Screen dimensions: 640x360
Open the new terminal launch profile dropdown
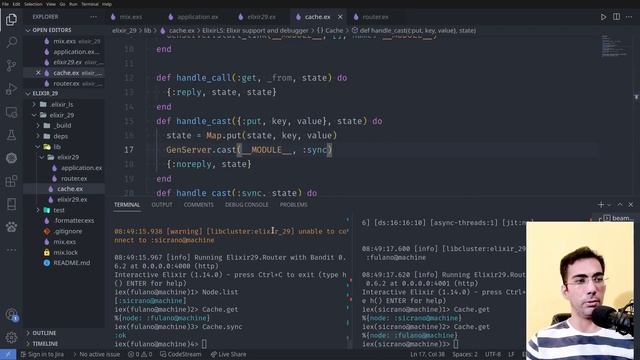pos(609,204)
